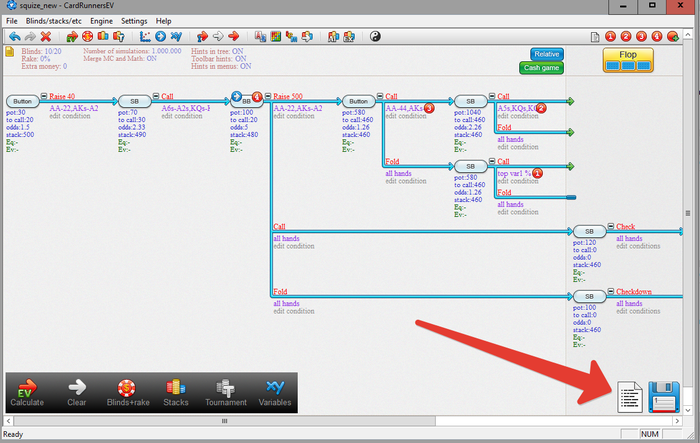Collapse the Call branch with A5s,KQs range
Image resolution: width=700 pixels, height=443 pixels.
coord(492,96)
